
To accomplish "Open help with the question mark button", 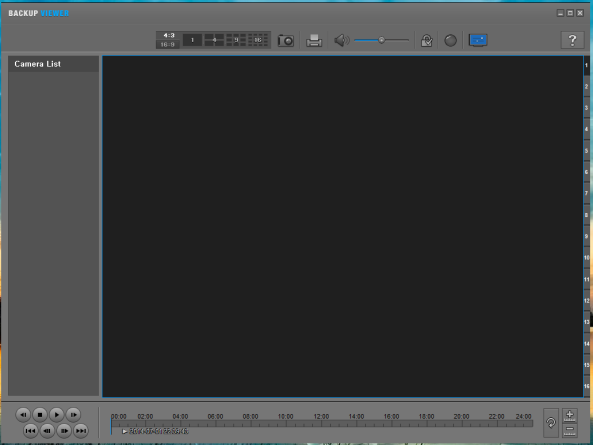I will click(572, 40).
